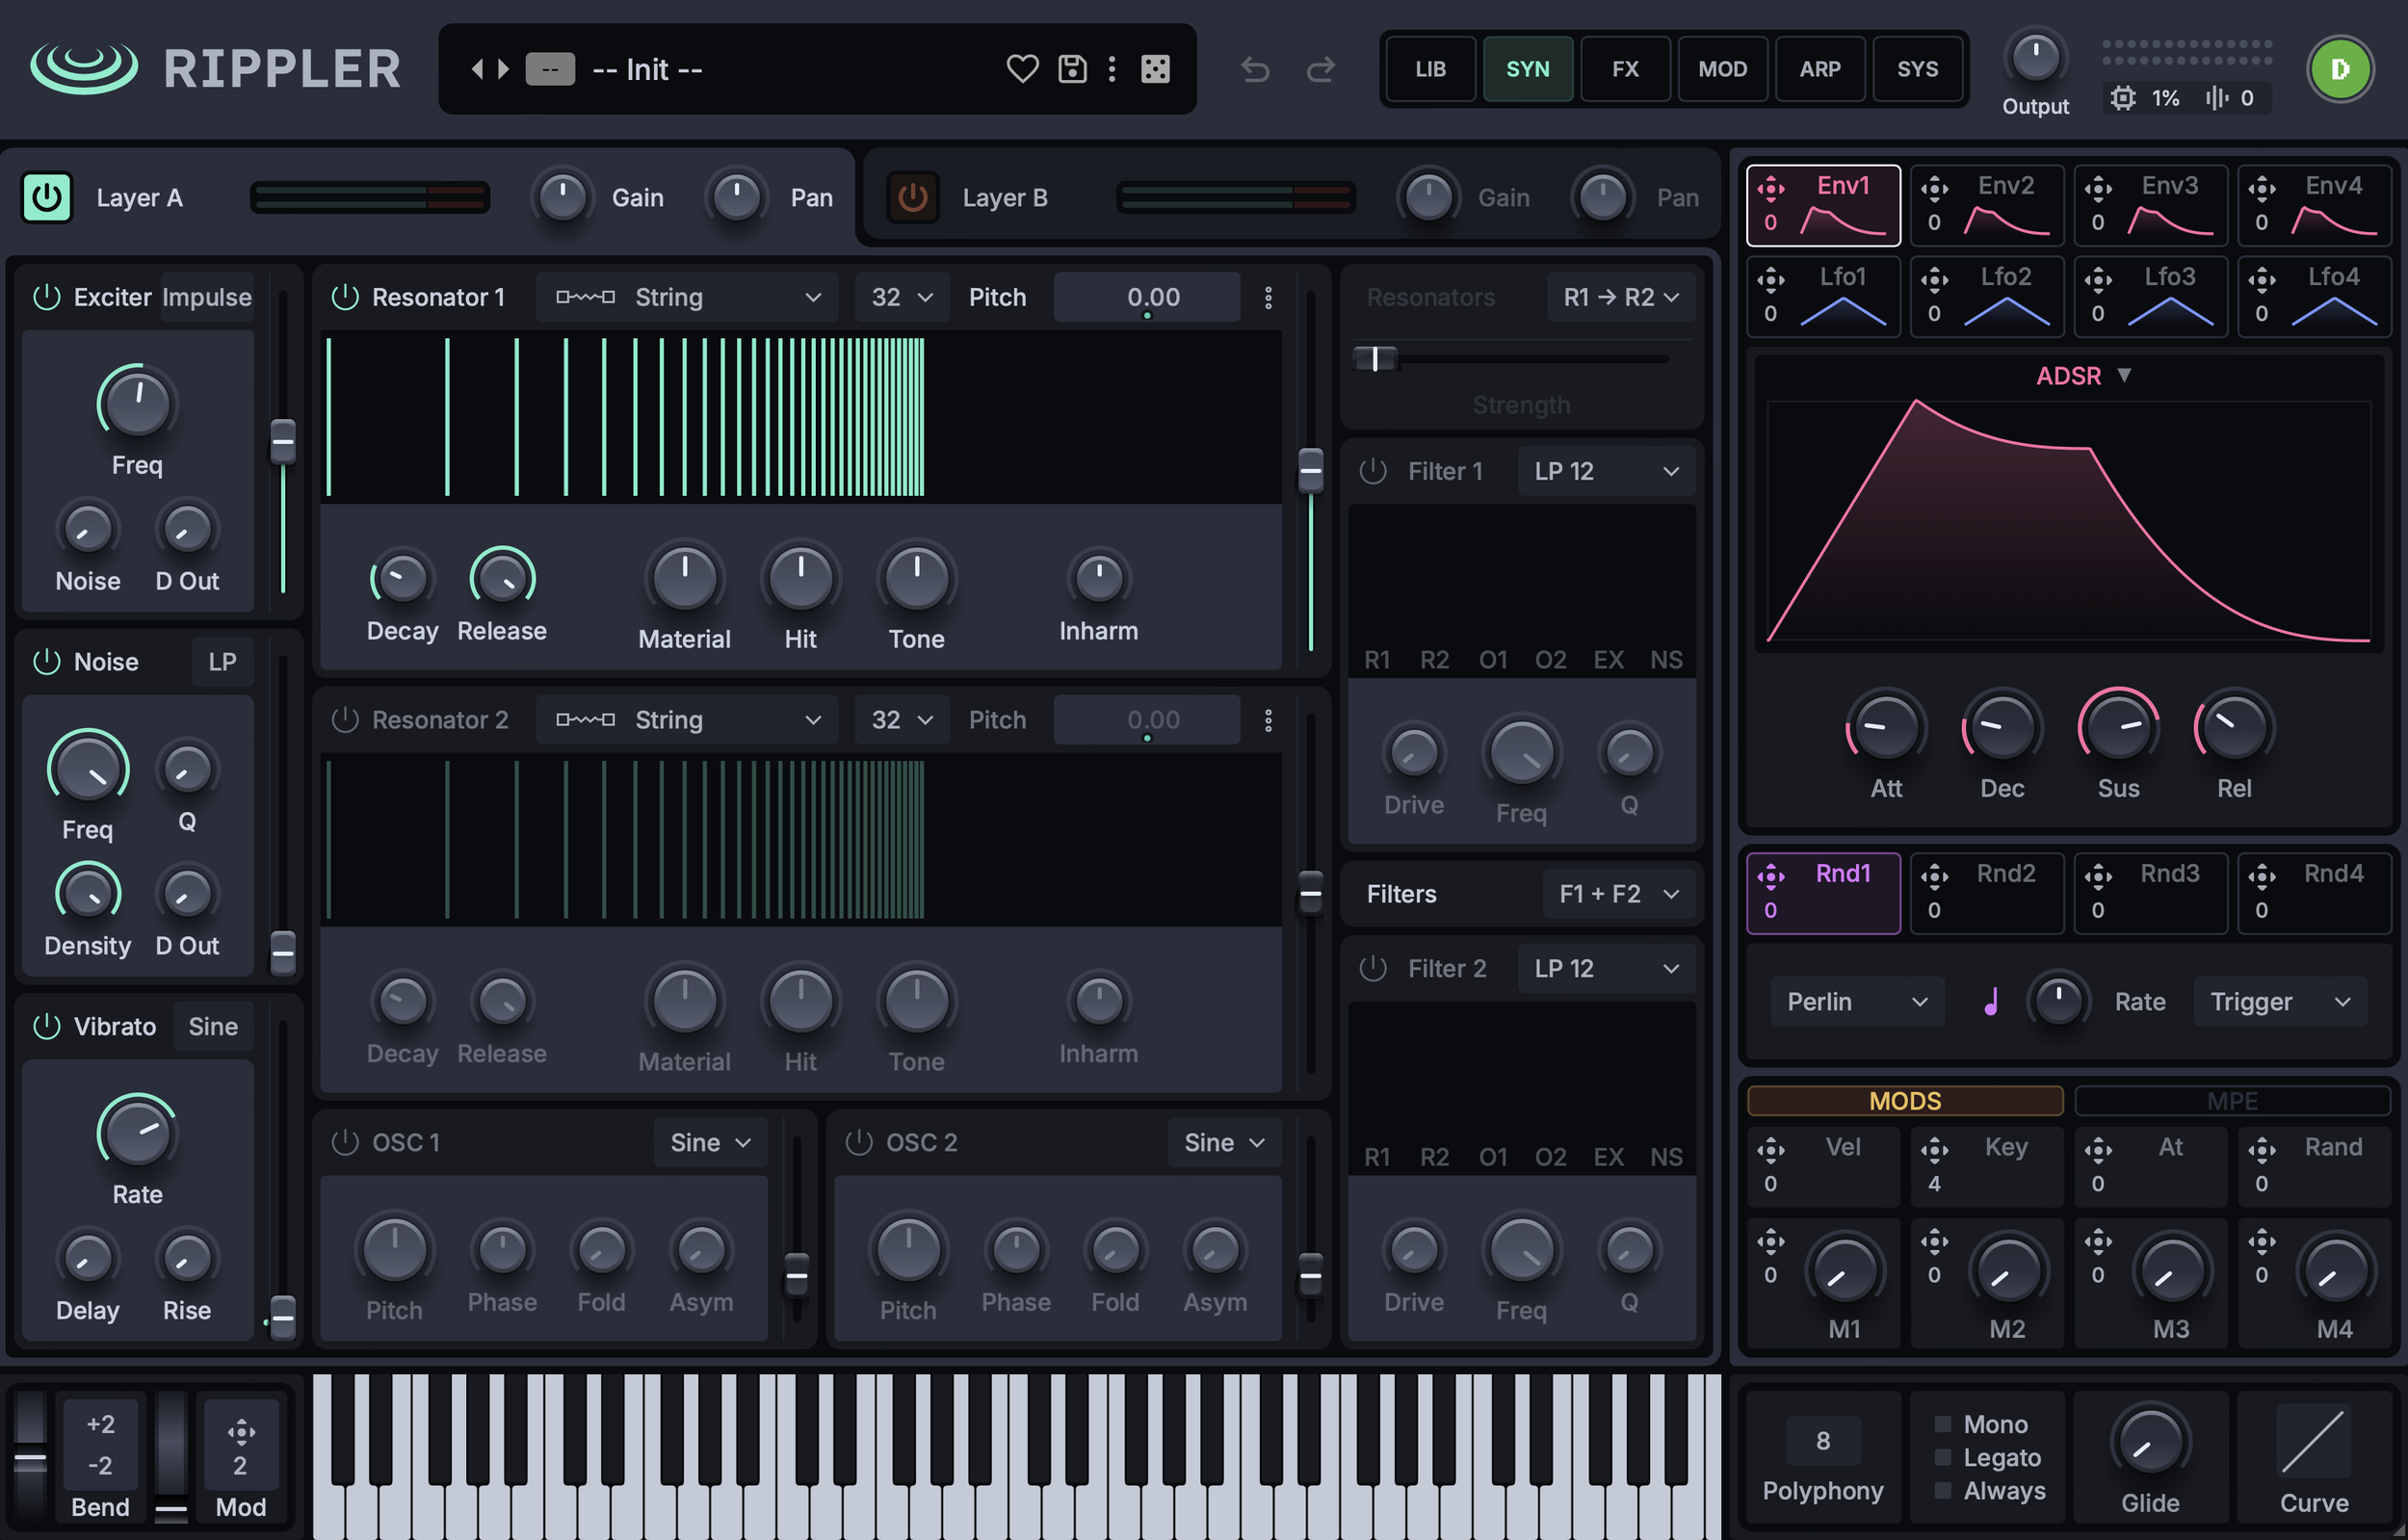This screenshot has width=2408, height=1540.
Task: Click the Exciter level vertical slider
Action: 283,443
